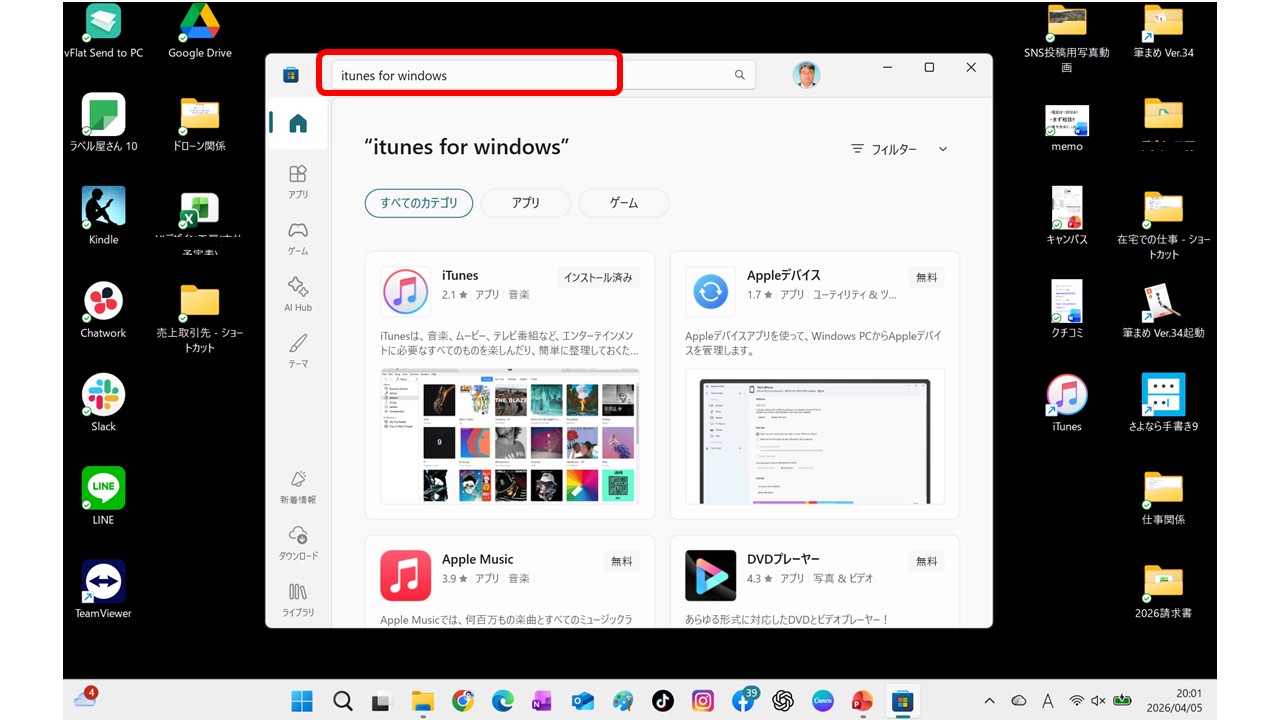Click the iTunes screenshot thumbnail
Viewport: 1280px width, 720px height.
point(510,435)
